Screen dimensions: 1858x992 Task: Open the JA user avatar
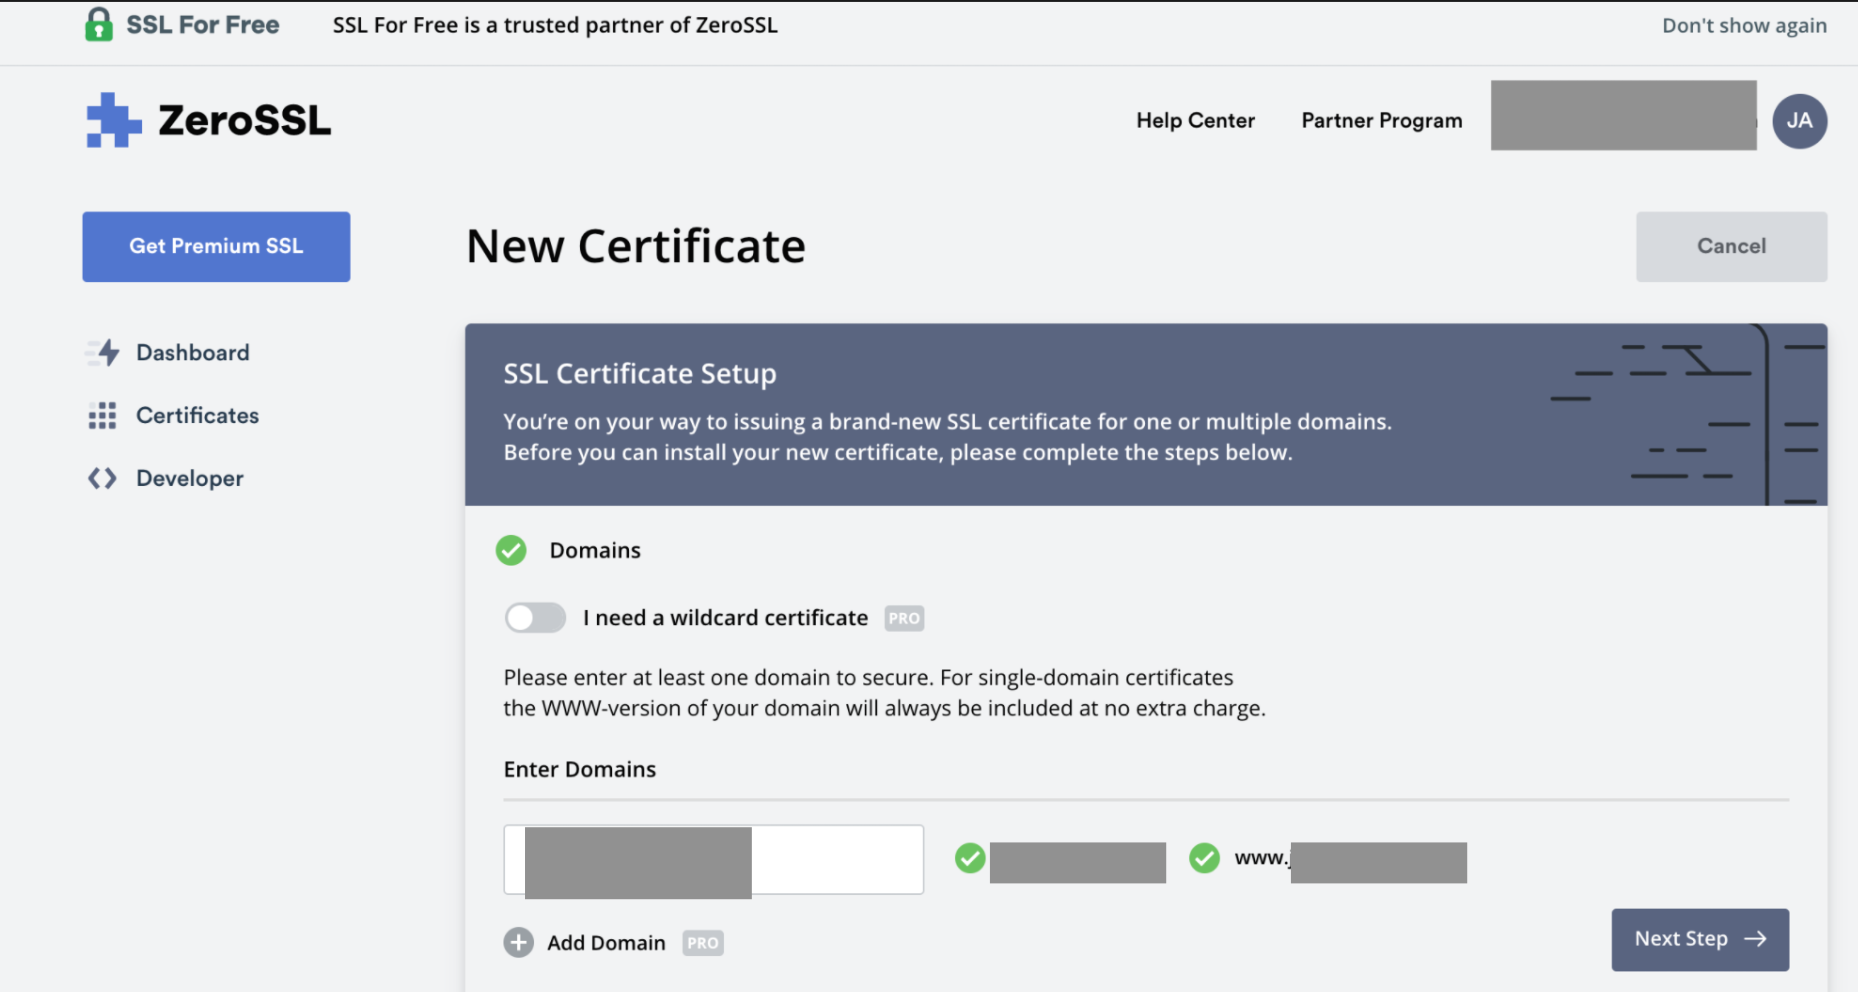click(1799, 121)
